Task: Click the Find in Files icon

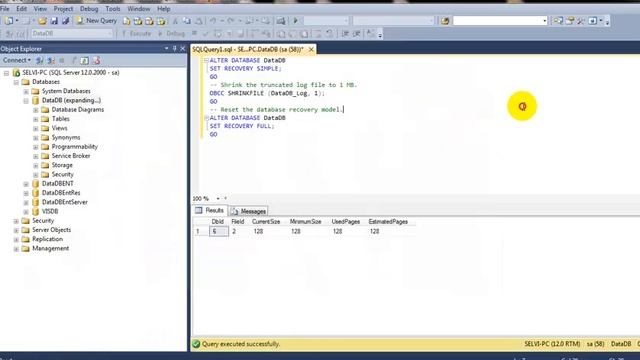Action: click(445, 21)
